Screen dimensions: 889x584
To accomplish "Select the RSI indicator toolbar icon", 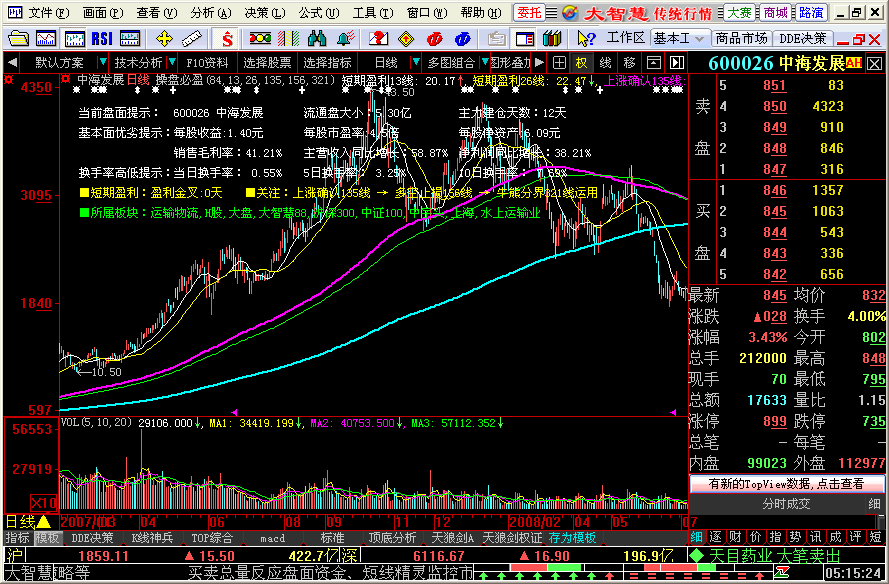I will (102, 39).
